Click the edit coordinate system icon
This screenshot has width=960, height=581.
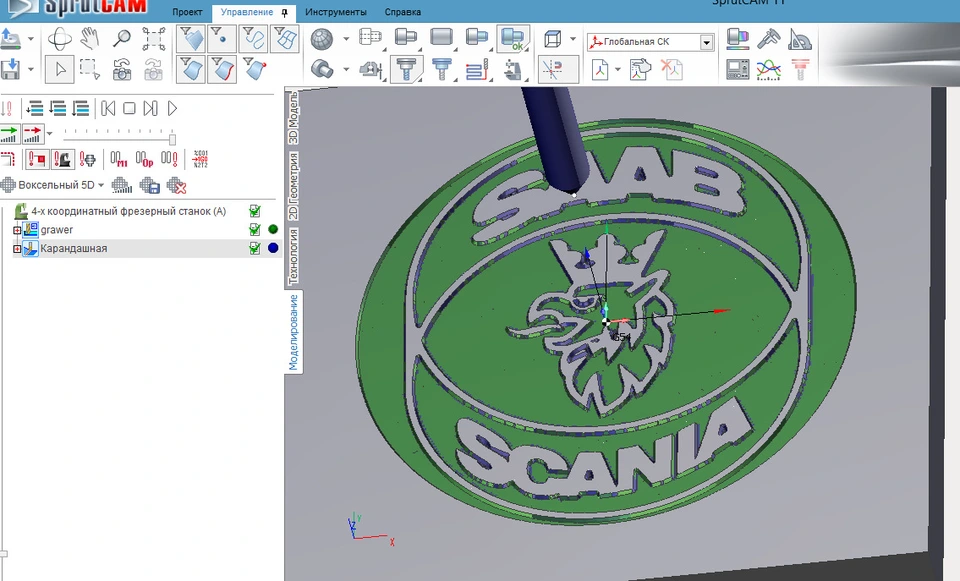coord(640,69)
